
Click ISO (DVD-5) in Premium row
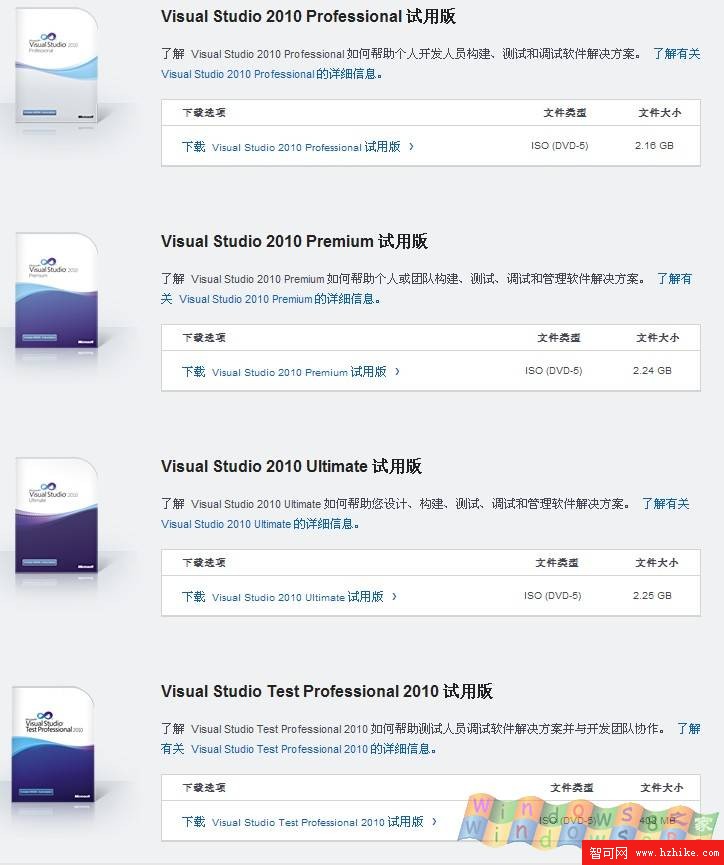pyautogui.click(x=553, y=371)
